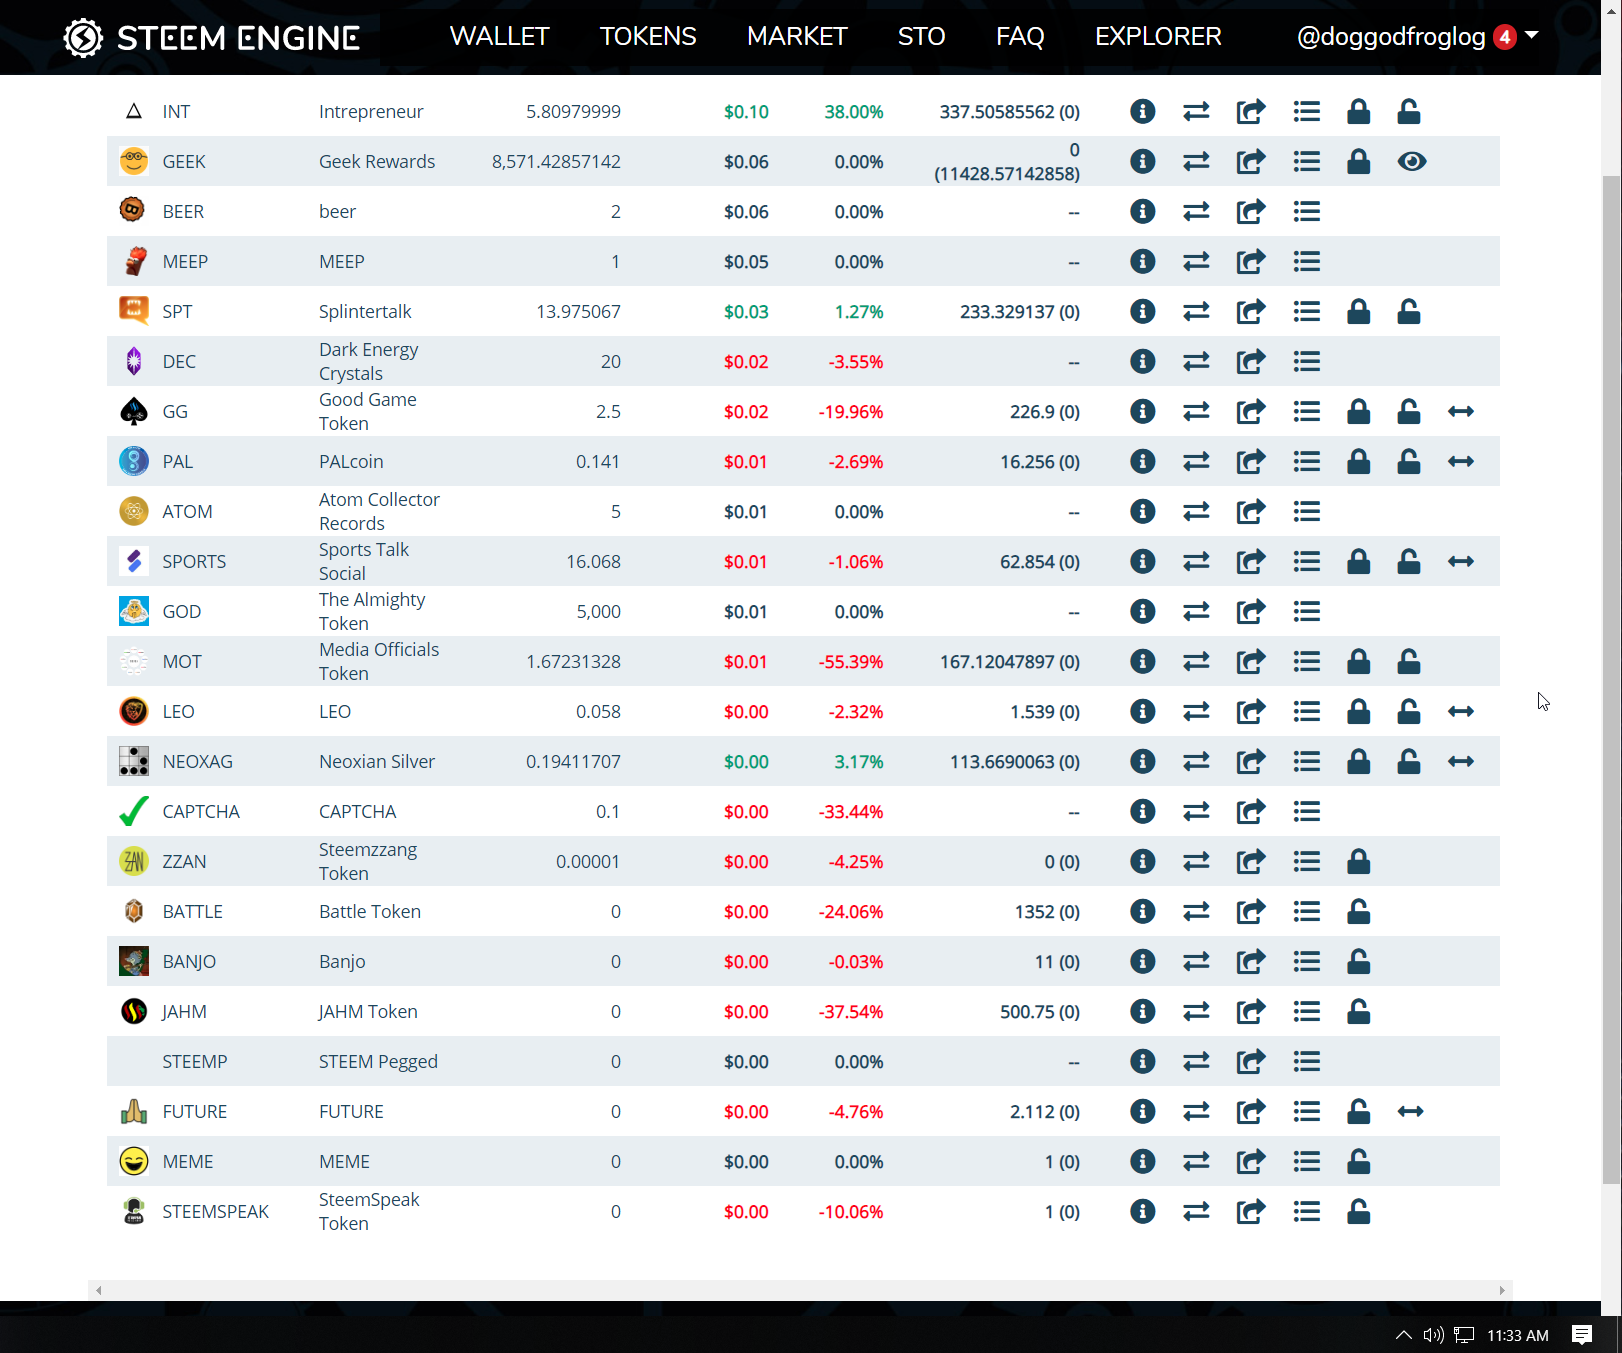This screenshot has width=1622, height=1353.
Task: Click the taskbar volume speaker icon
Action: point(1433,1335)
